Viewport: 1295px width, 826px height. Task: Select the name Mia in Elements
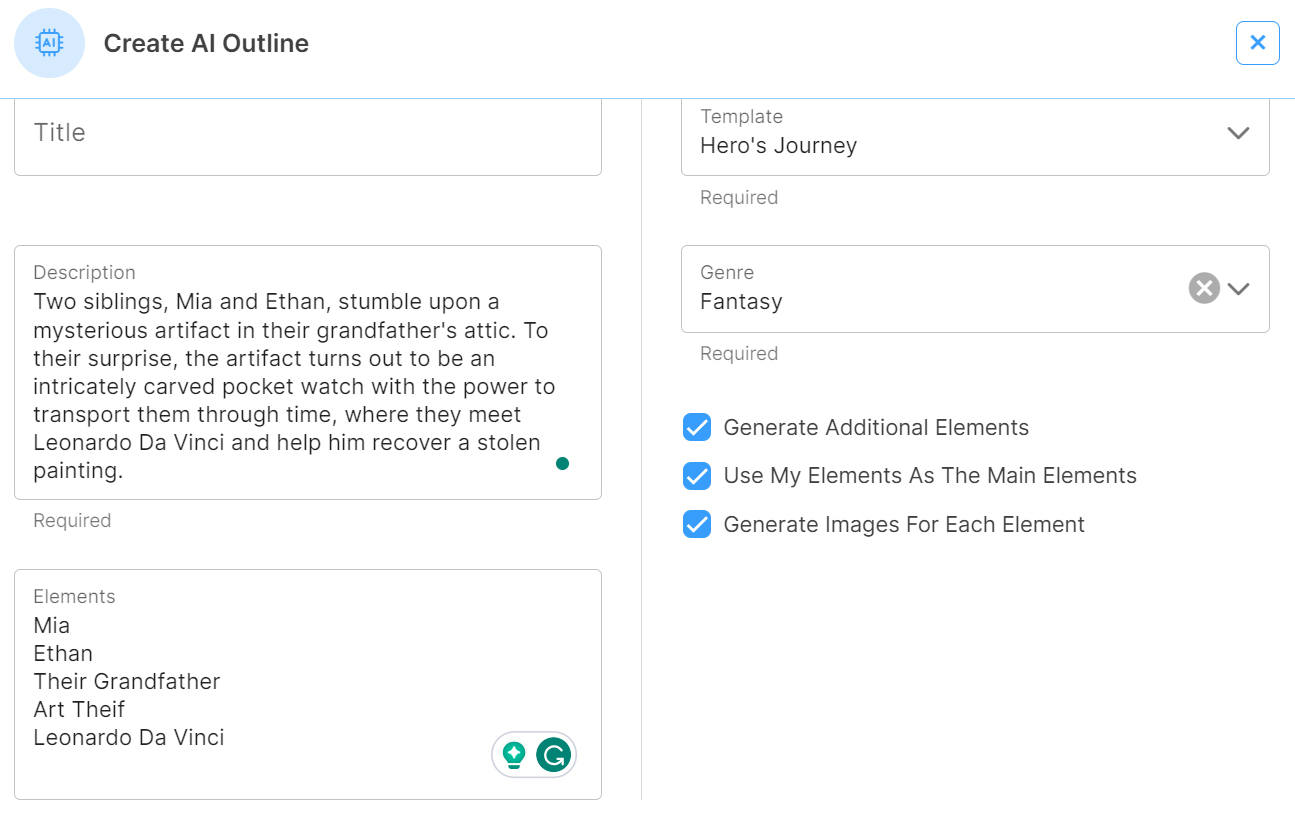tap(52, 625)
